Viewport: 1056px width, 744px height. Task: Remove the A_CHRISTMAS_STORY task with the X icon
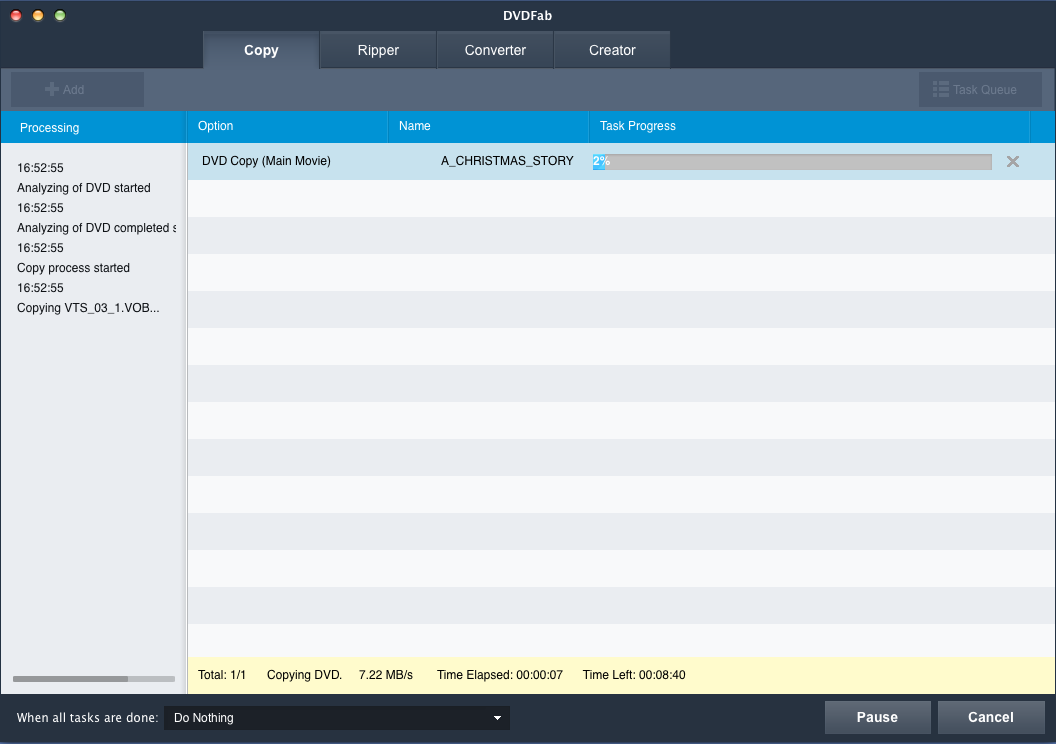click(x=1012, y=161)
